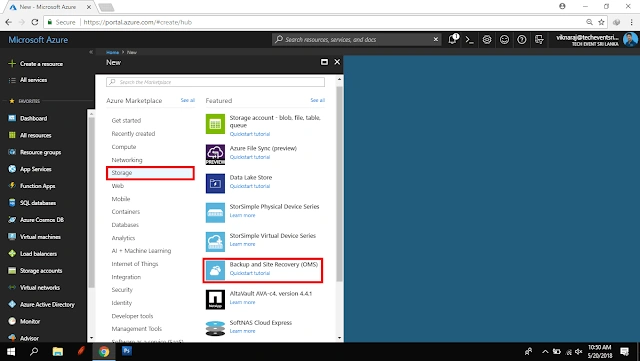Click StorSimple Virtual Device Series icon
The image size is (640, 361).
pos(215,242)
